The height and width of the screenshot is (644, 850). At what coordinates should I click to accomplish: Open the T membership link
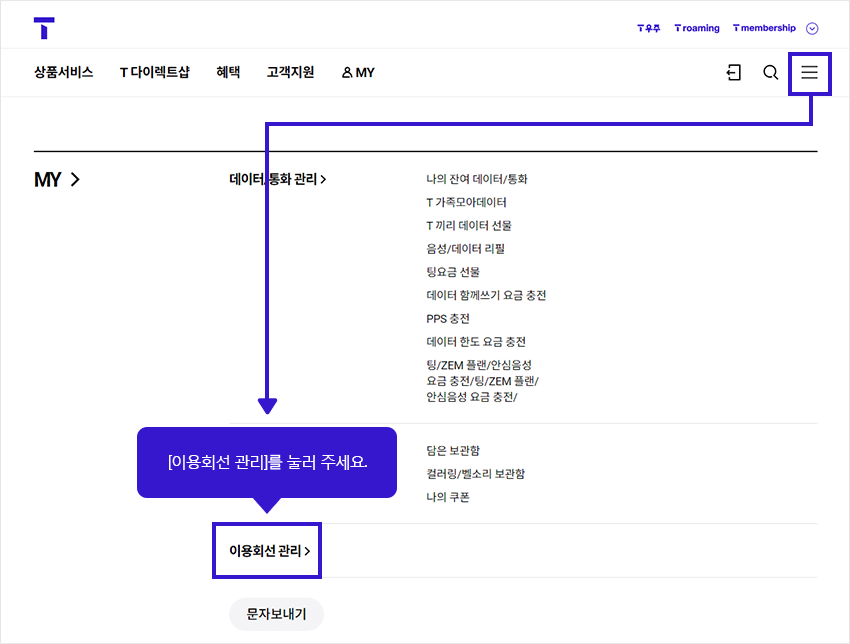(x=764, y=28)
